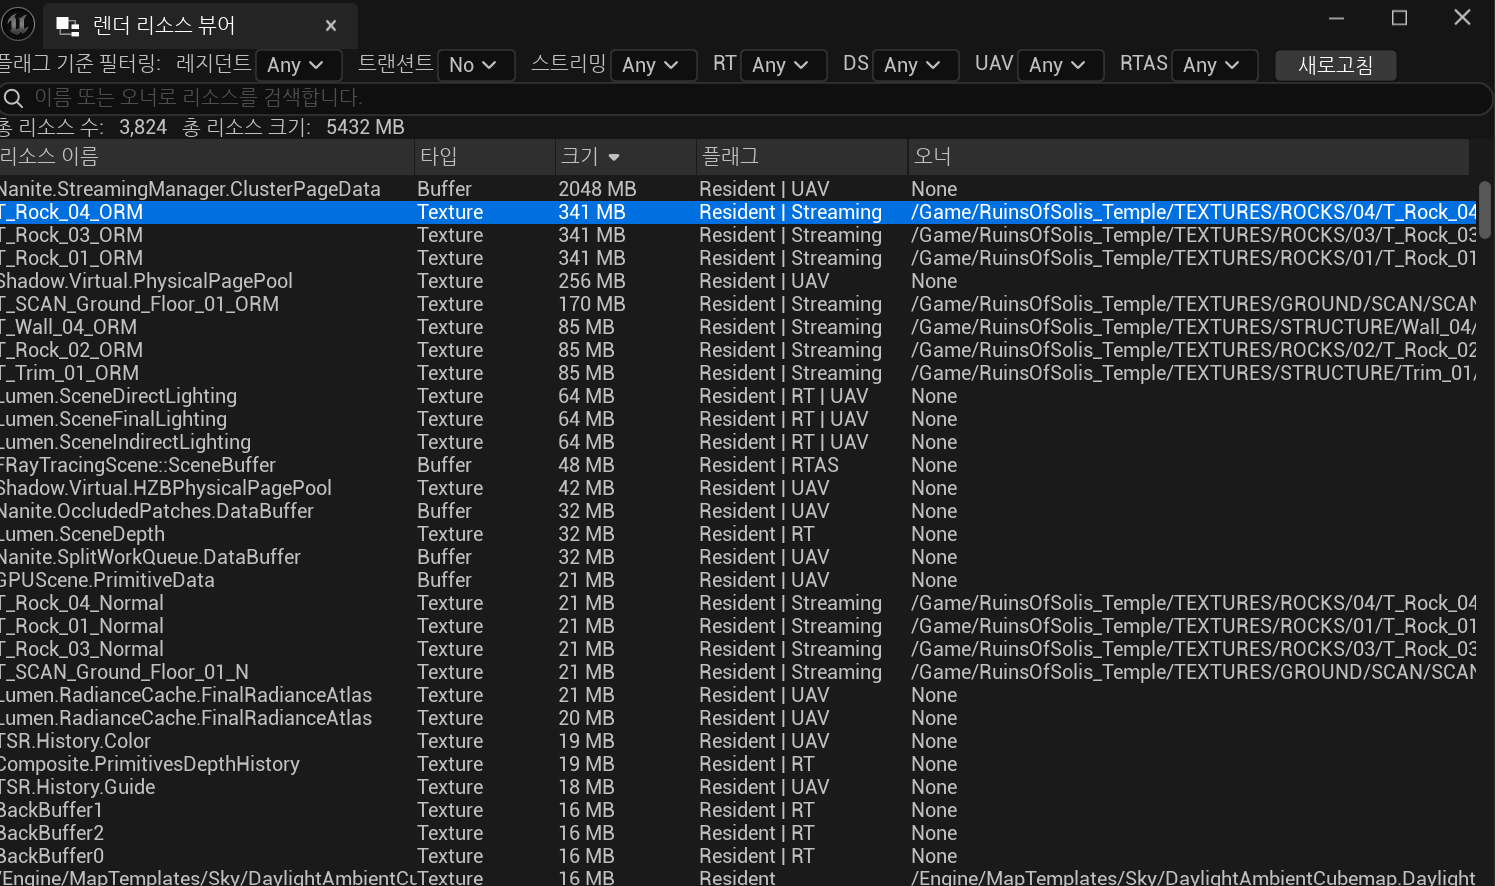Select T_SCAN_Ground_Floor_01_ORM row
This screenshot has width=1495, height=886.
tap(738, 304)
